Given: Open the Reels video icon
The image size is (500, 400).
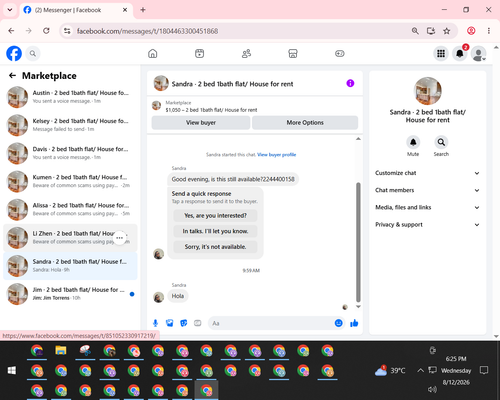Looking at the screenshot, I should [199, 53].
